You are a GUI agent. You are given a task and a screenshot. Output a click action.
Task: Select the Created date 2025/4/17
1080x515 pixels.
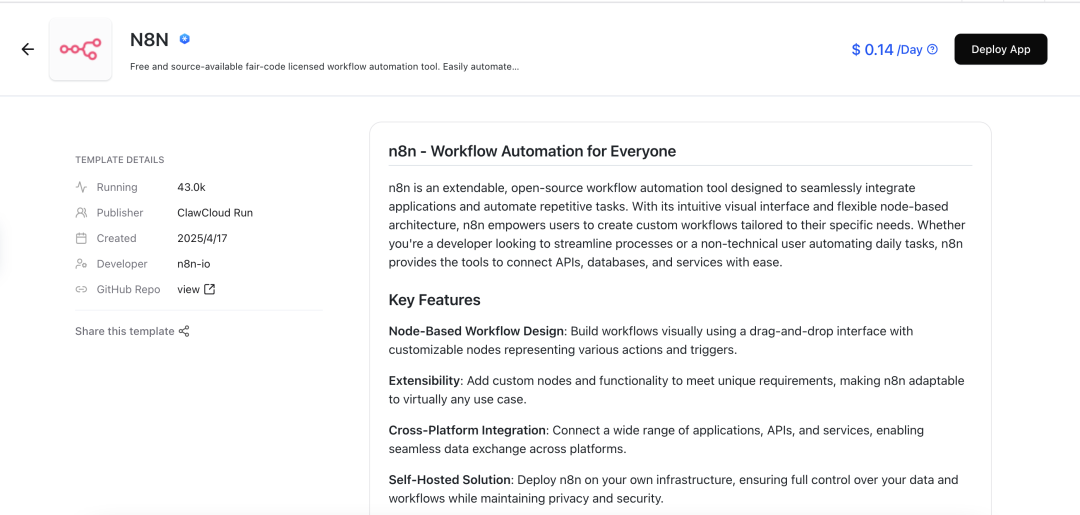200,238
